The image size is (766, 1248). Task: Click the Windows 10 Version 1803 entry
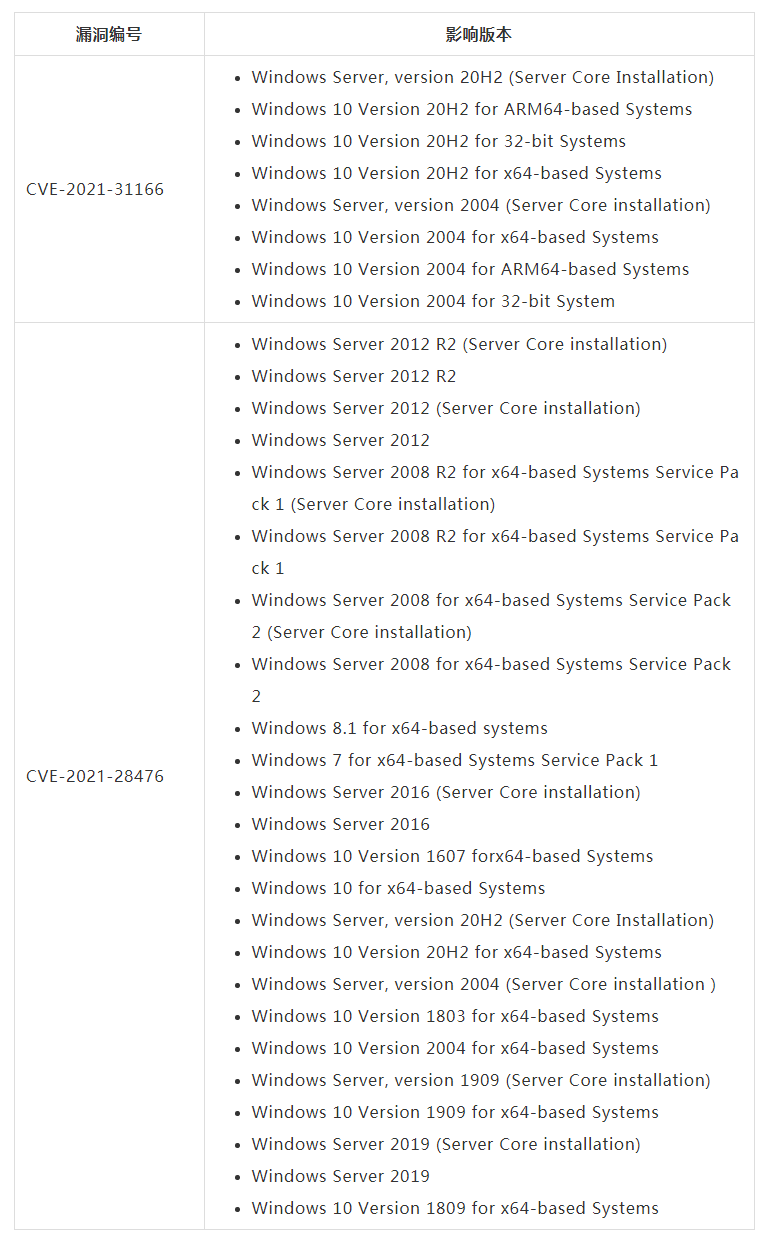(455, 1016)
